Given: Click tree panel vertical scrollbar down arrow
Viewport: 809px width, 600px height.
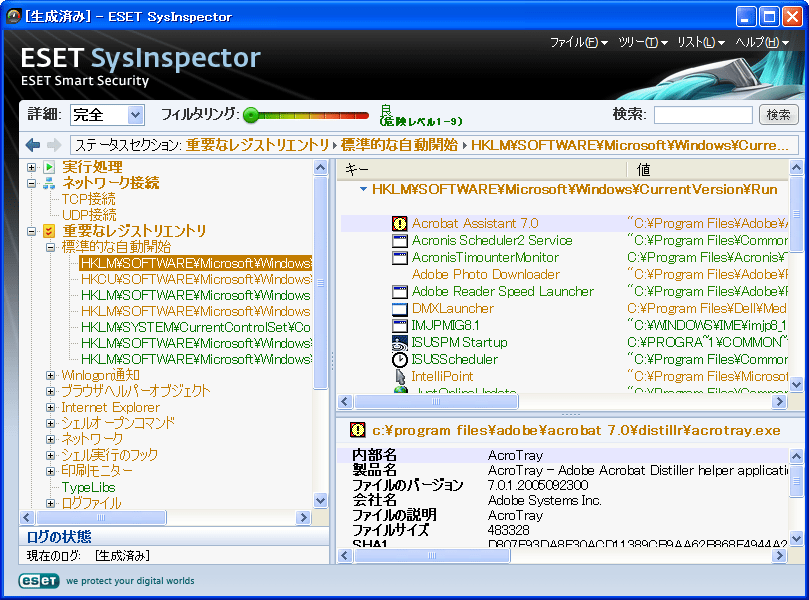Looking at the screenshot, I should [x=320, y=500].
